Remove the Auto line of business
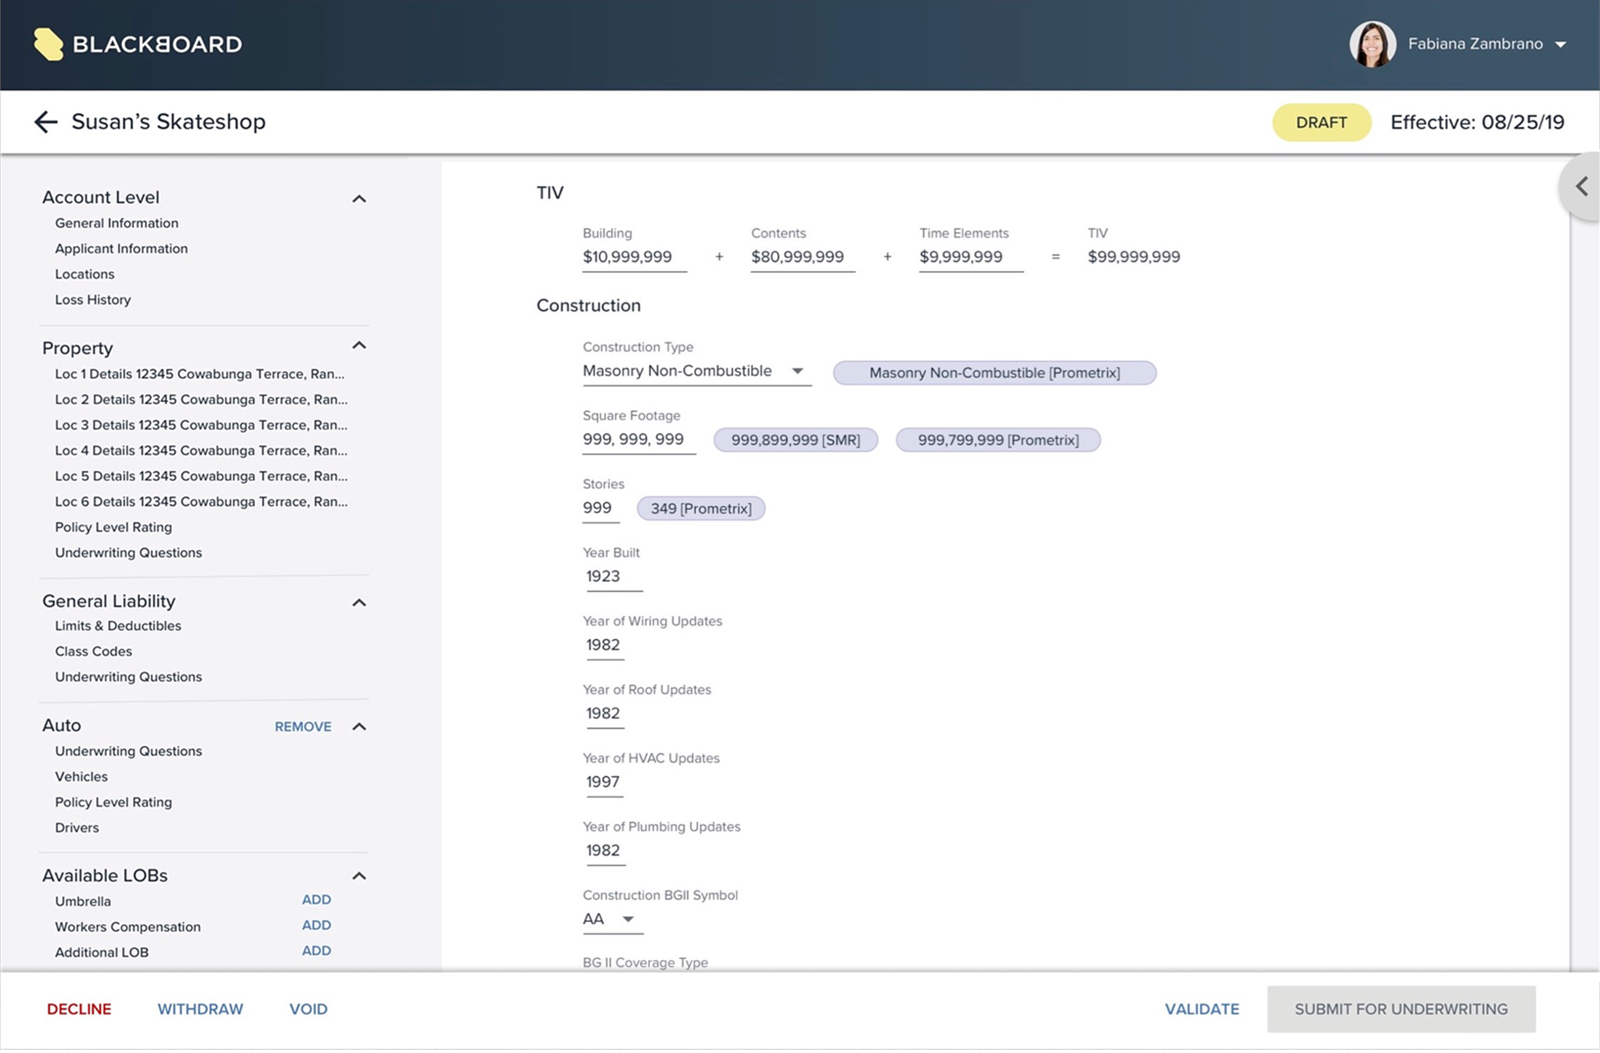This screenshot has width=1600, height=1053. point(302,726)
